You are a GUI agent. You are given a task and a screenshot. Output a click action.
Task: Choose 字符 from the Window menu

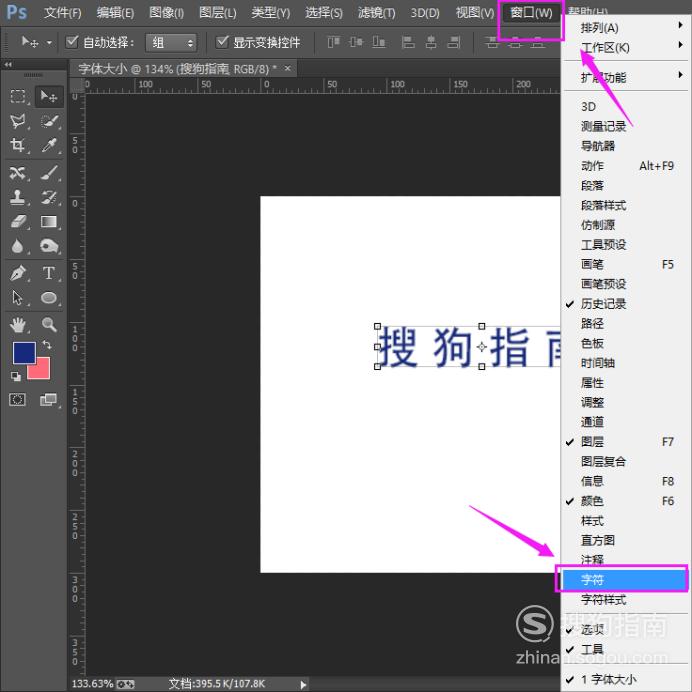coord(623,580)
